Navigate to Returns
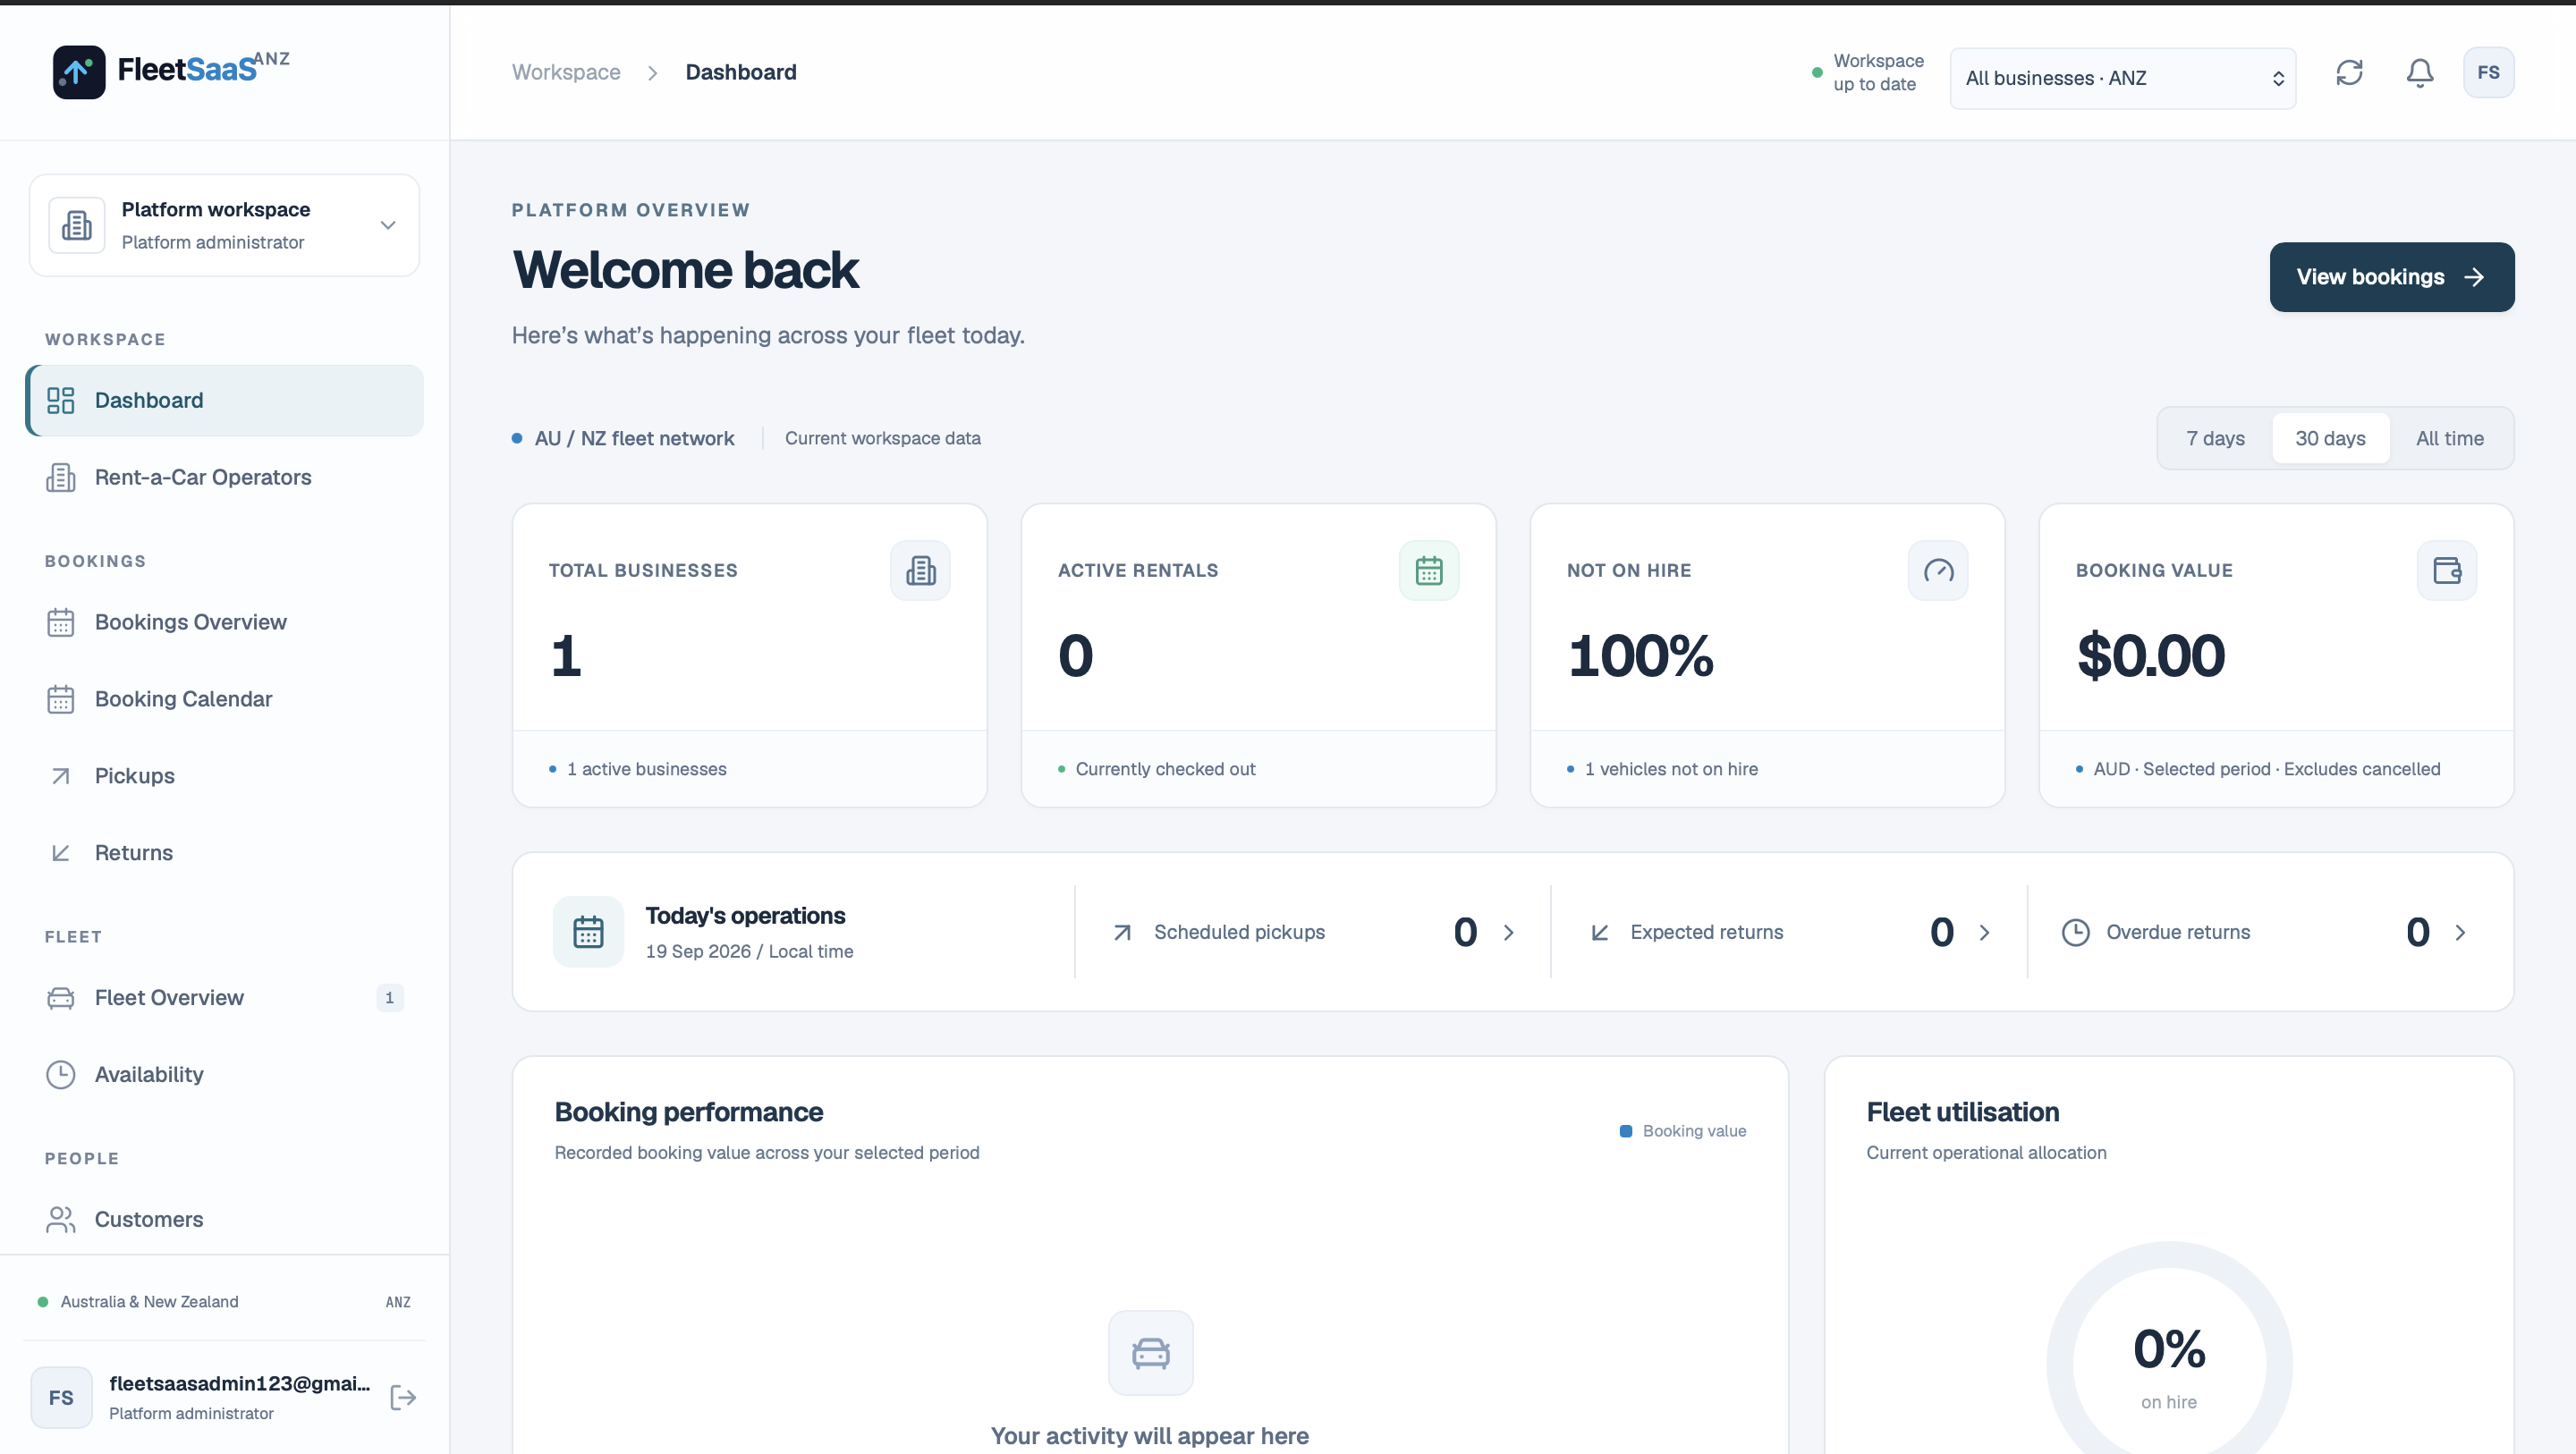Image resolution: width=2576 pixels, height=1454 pixels. pos(224,853)
